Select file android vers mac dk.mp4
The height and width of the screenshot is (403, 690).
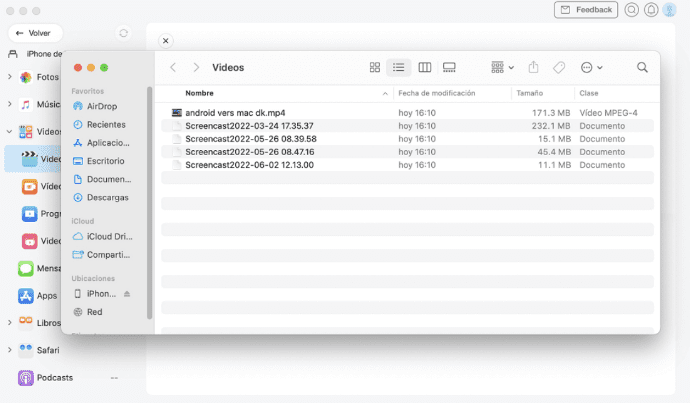coord(407,113)
